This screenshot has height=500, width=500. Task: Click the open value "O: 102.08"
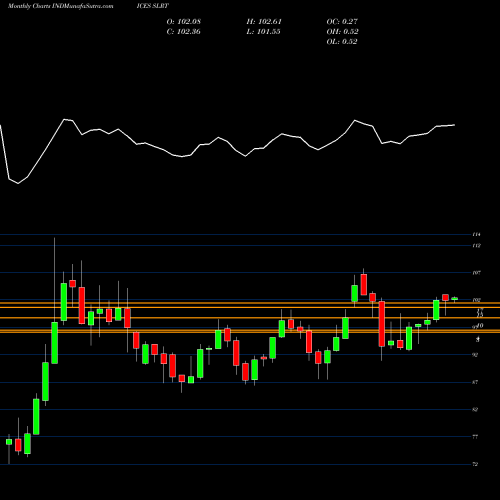click(184, 22)
